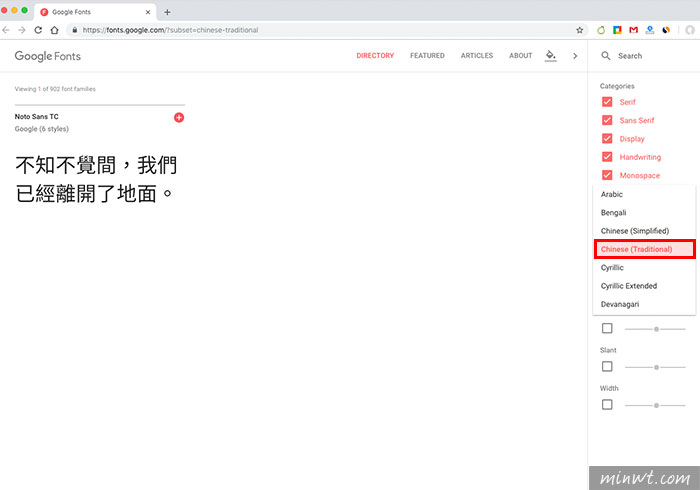Viewport: 700px width, 490px height.
Task: Click the Google (6 styles) designer link
Action: click(42, 129)
